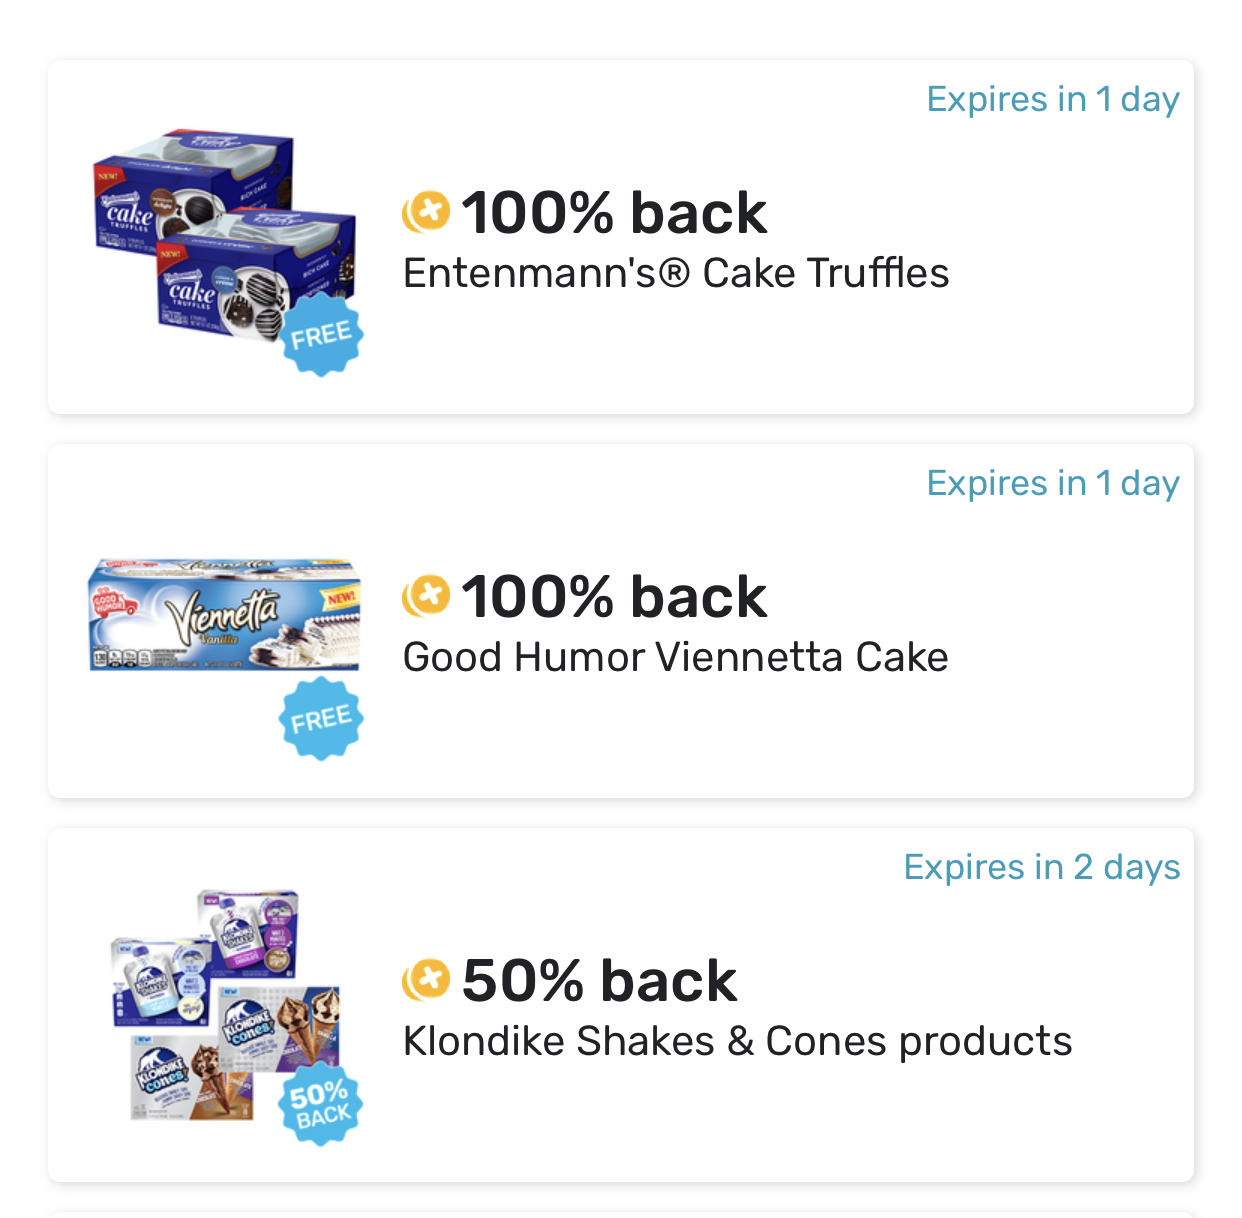Click 'Expires in 2 days' on Klondike offer

1041,867
